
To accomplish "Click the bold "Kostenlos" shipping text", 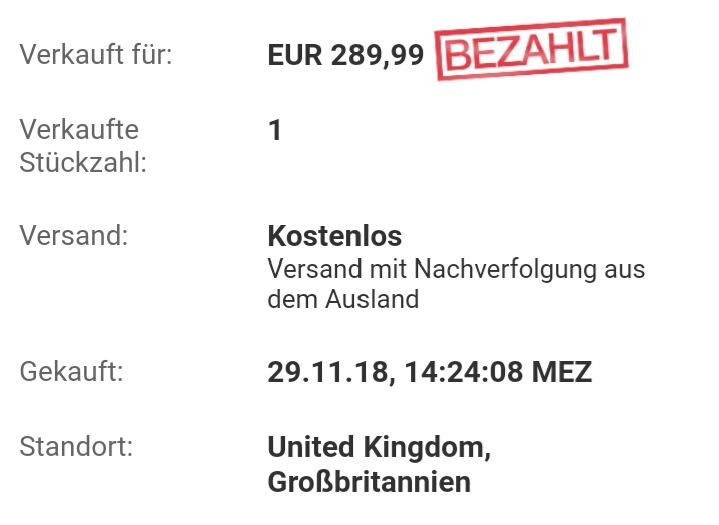I will pyautogui.click(x=334, y=237).
